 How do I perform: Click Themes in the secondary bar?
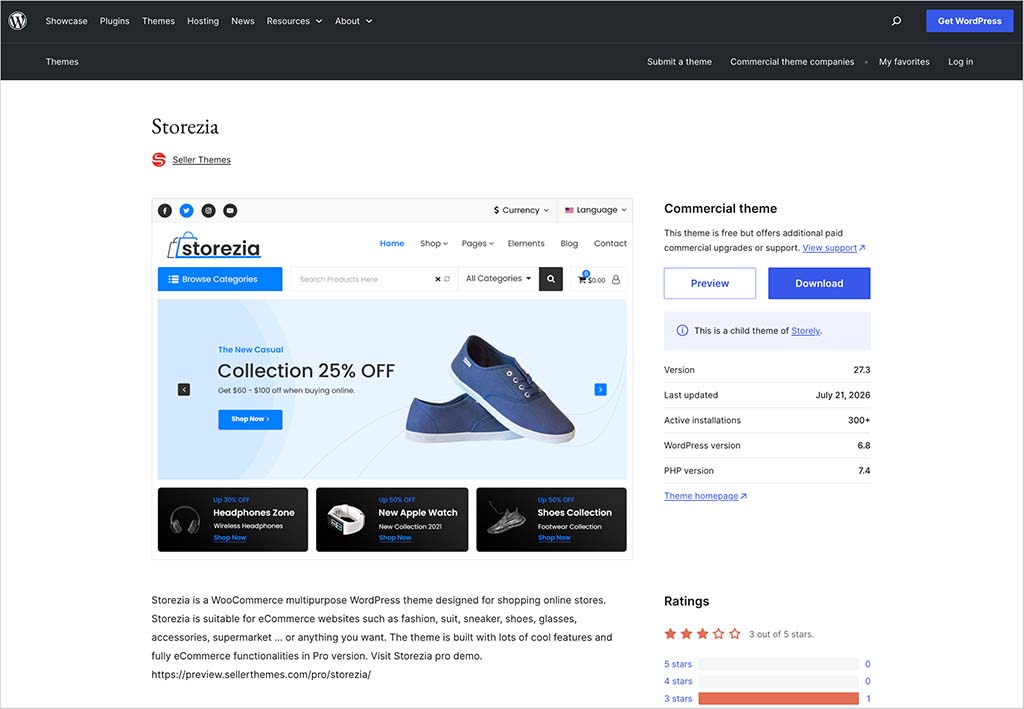(x=62, y=61)
